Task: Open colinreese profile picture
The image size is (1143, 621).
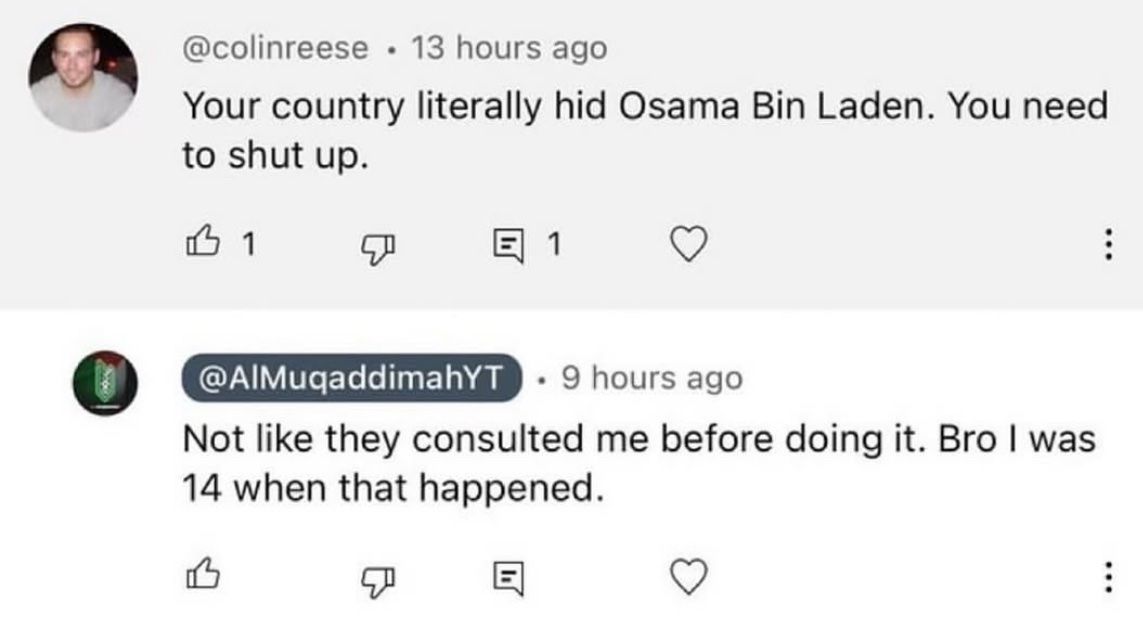Action: point(82,78)
